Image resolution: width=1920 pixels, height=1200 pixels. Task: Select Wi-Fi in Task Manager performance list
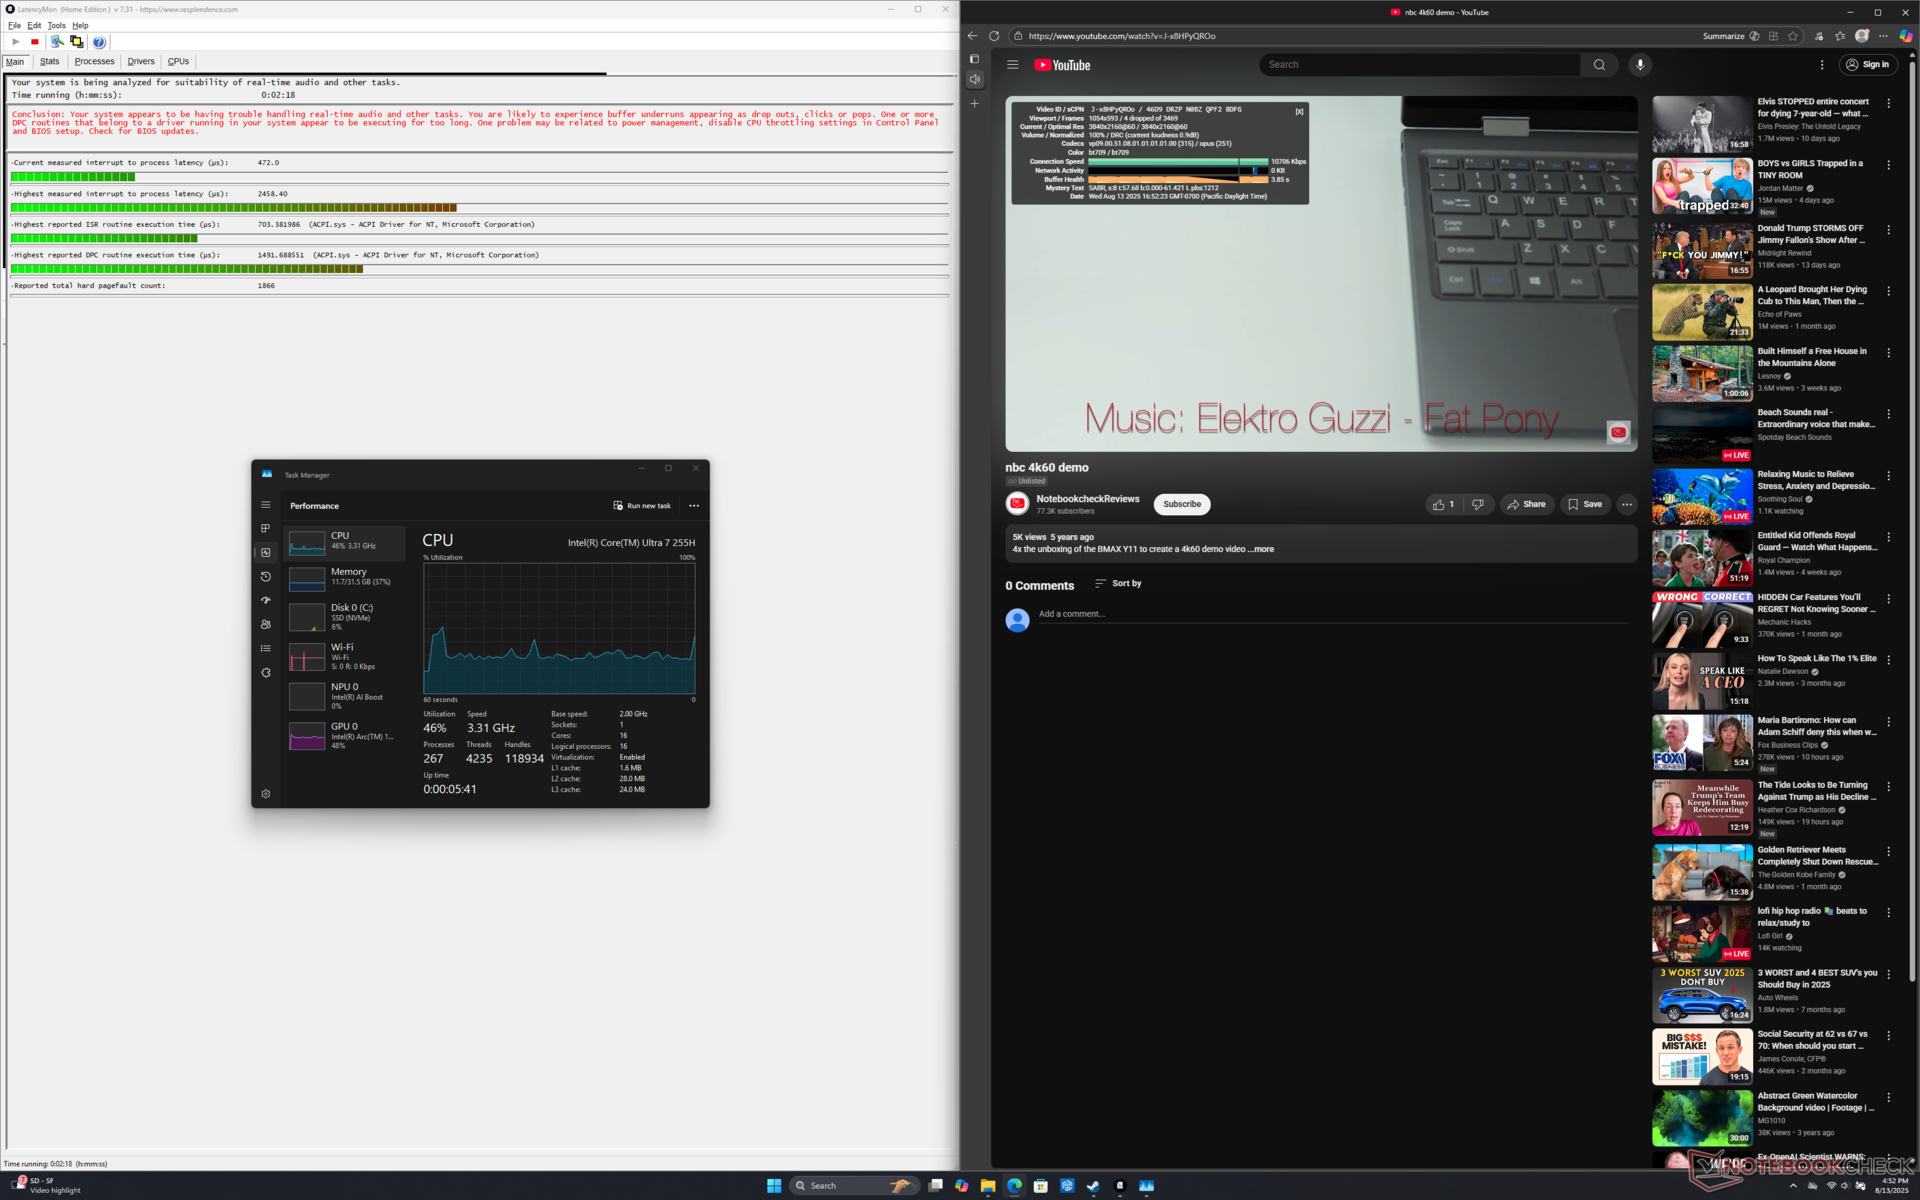click(x=345, y=656)
